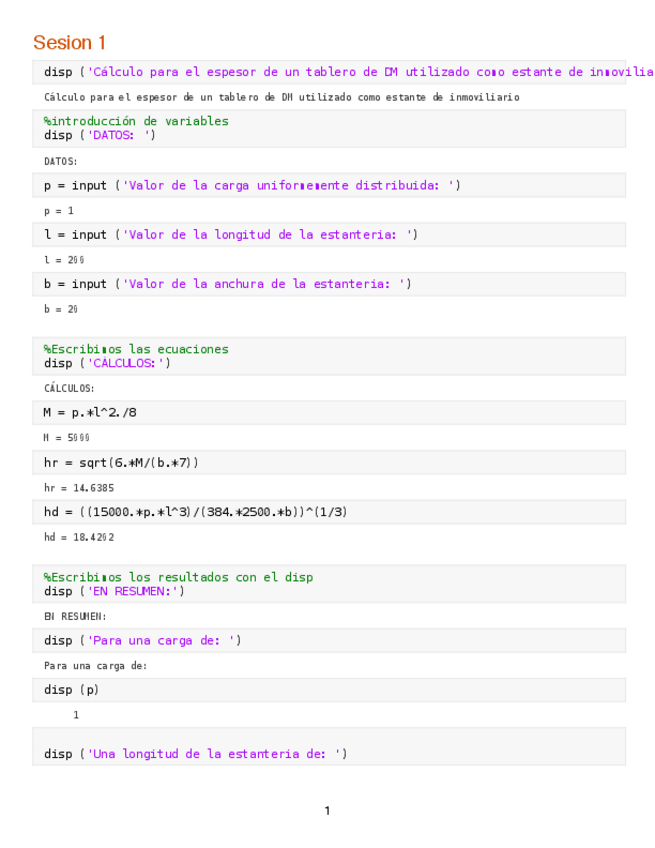
Task: Select the 'p = 1' output line
Action: (59, 211)
